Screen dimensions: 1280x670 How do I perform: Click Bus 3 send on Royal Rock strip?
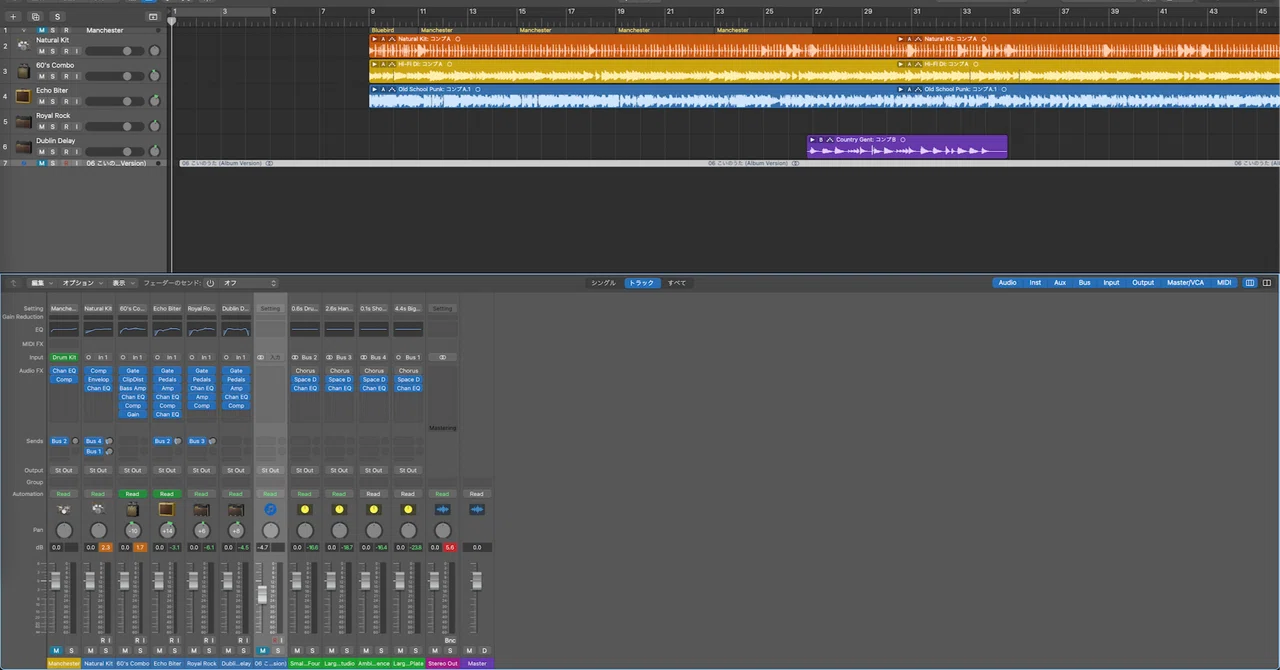196,441
